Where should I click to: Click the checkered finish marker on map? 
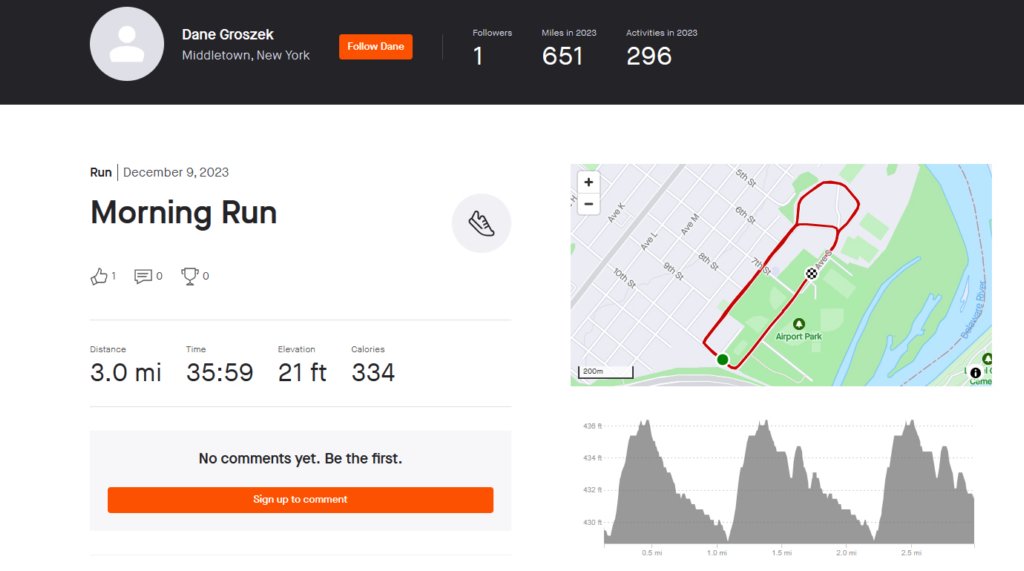pyautogui.click(x=811, y=274)
